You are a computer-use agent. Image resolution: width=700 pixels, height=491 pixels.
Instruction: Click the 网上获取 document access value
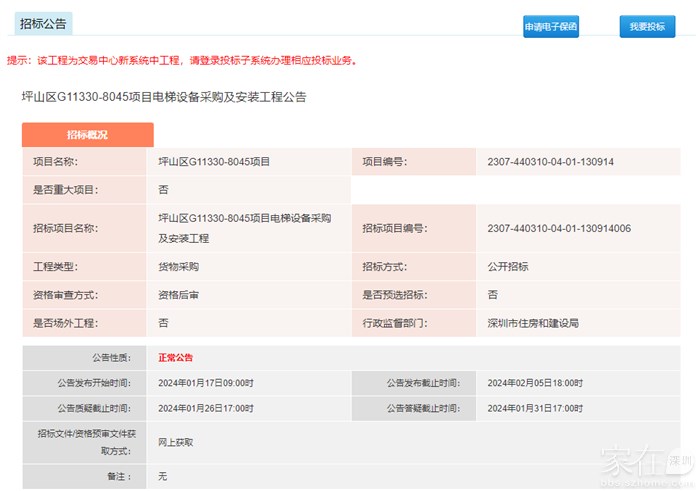(176, 441)
